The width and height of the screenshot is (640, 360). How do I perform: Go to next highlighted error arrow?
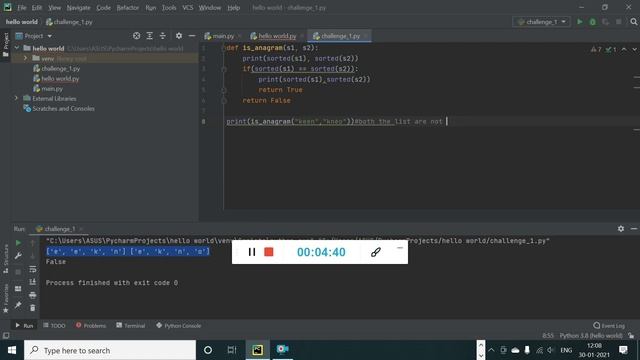634,49
